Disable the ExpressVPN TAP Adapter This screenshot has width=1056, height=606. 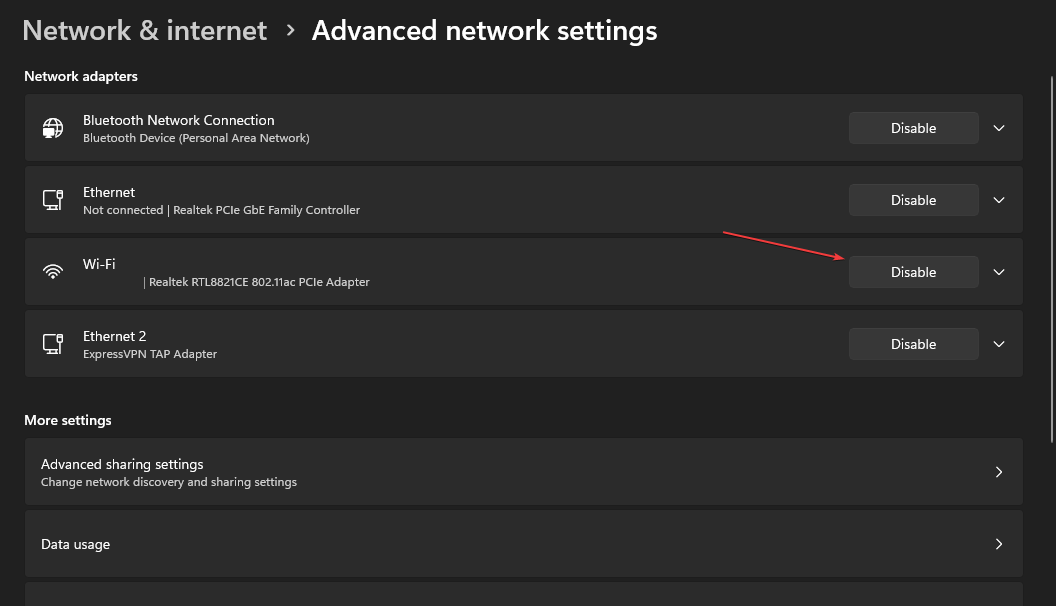pyautogui.click(x=913, y=343)
